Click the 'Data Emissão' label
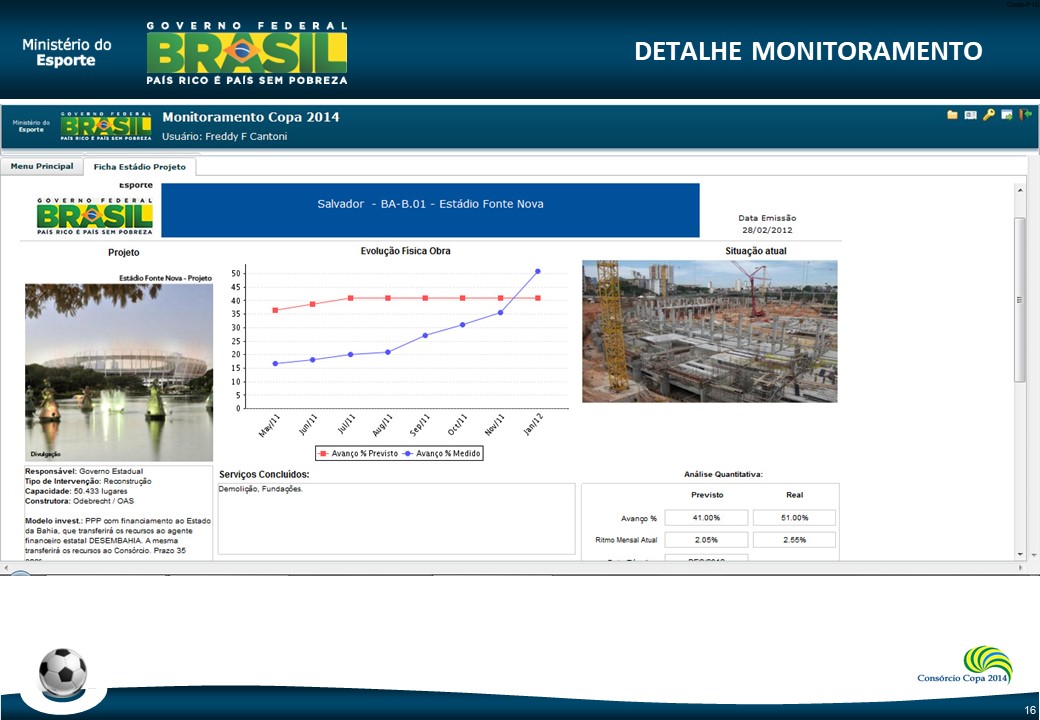1040x720 pixels. click(x=767, y=218)
